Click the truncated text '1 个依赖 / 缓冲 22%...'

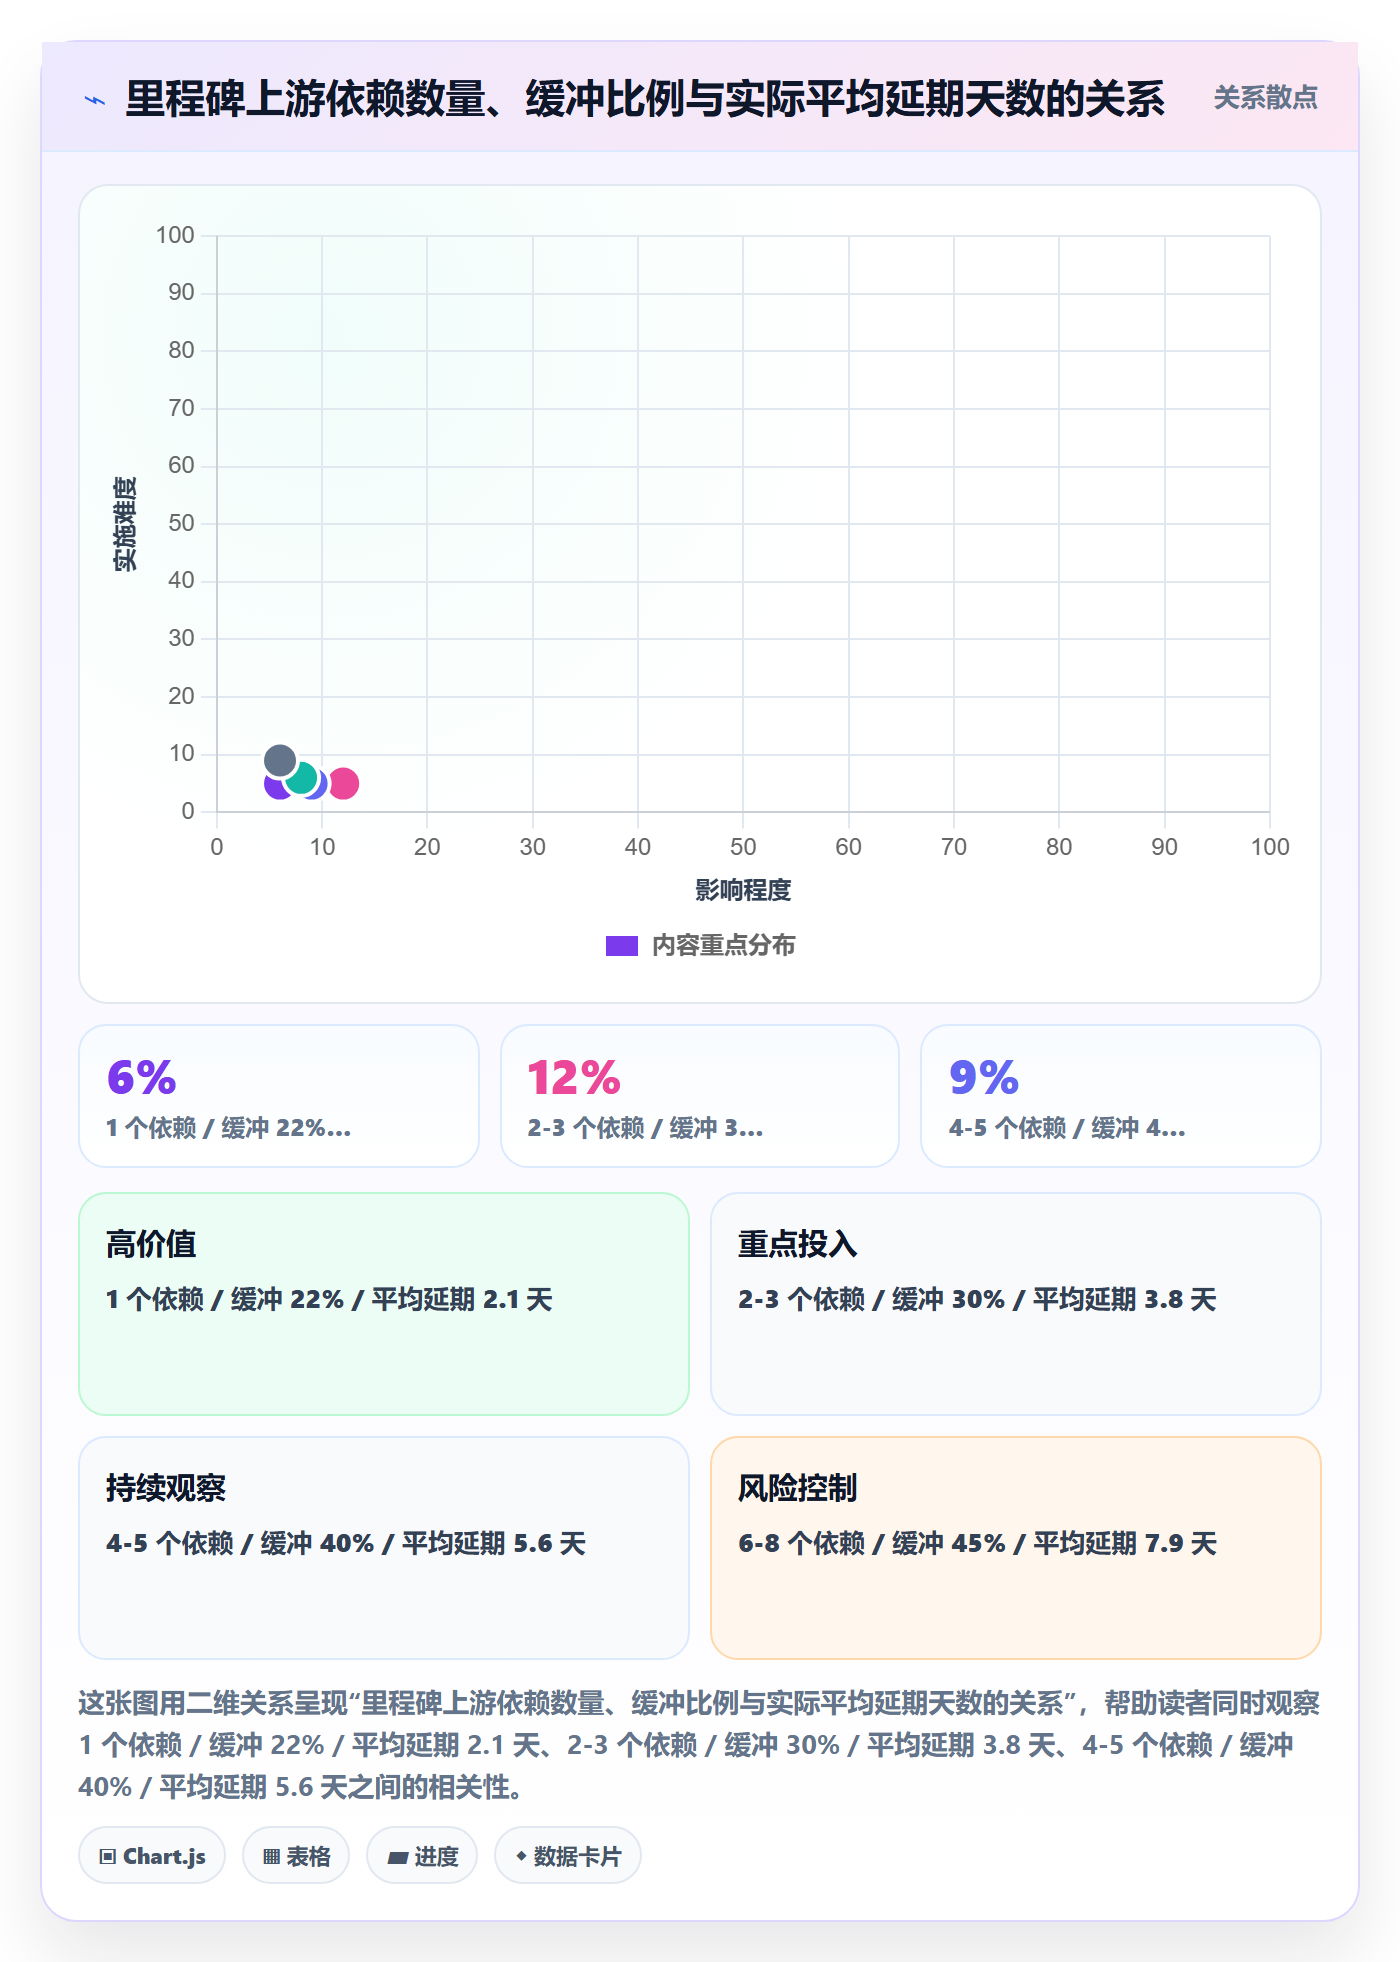coord(229,1128)
